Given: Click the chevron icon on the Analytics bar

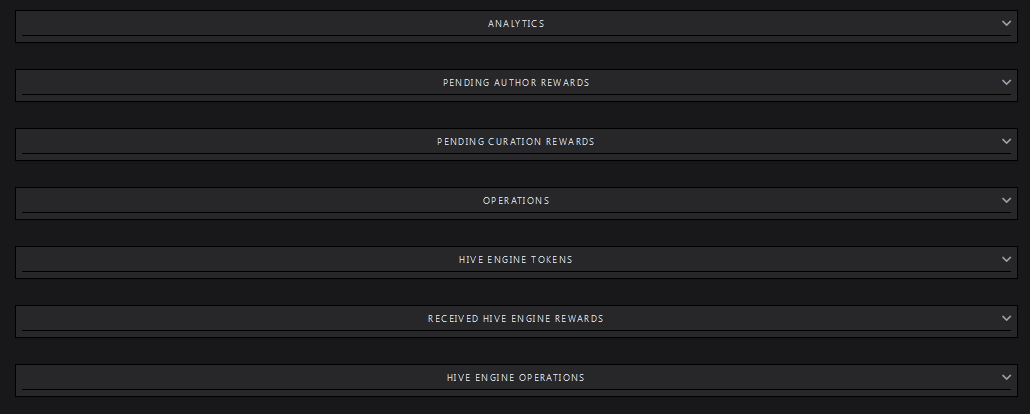Looking at the screenshot, I should pos(1006,23).
